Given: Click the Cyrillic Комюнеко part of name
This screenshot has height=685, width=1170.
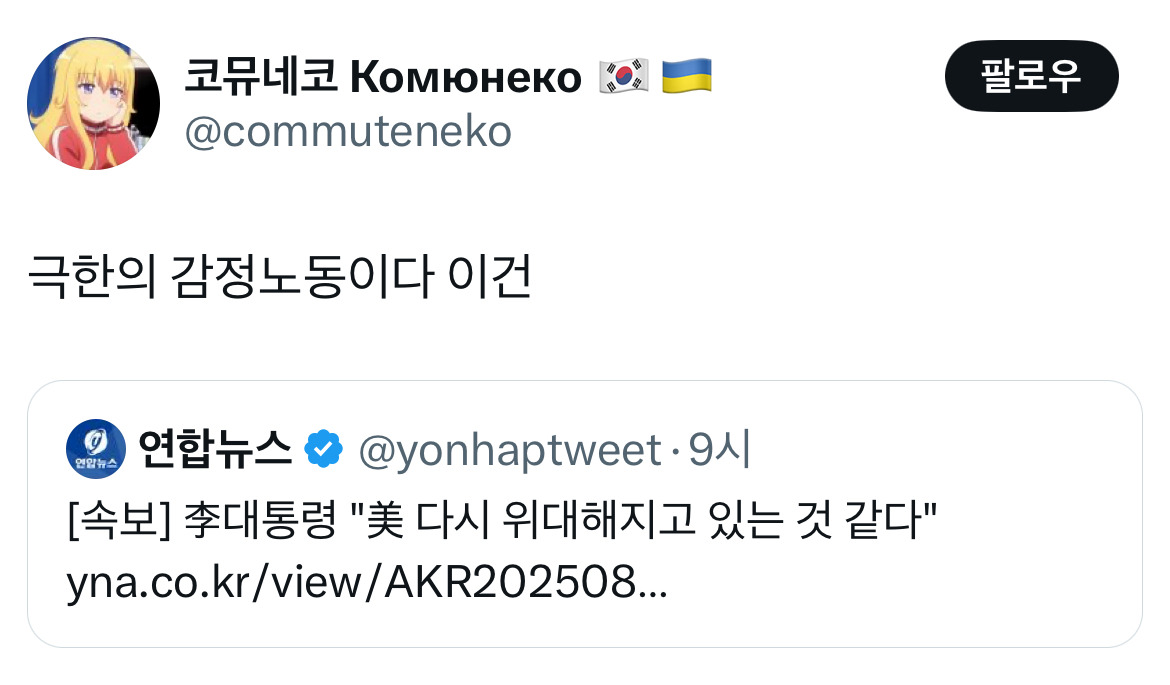Looking at the screenshot, I should click(466, 78).
